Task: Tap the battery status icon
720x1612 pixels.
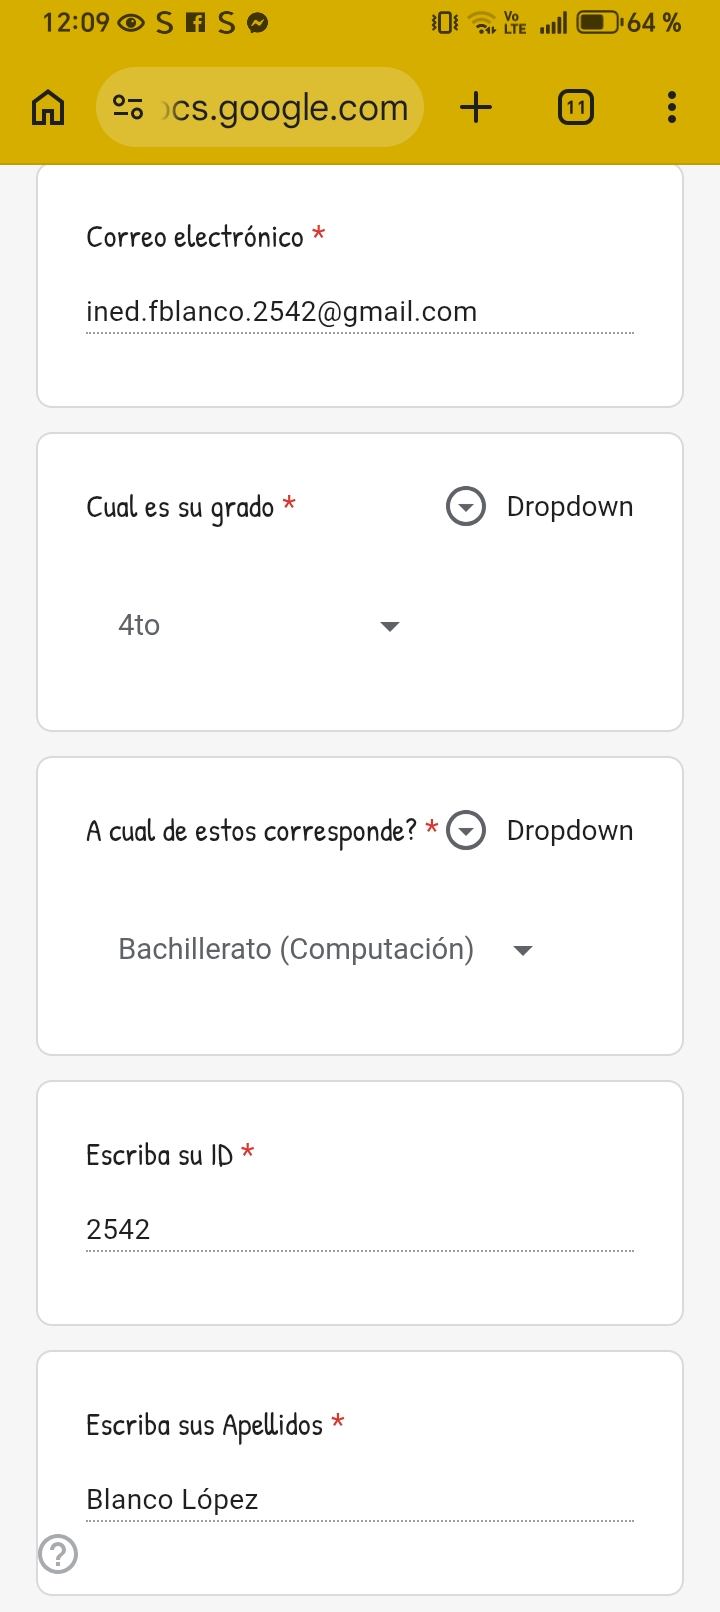Action: 599,22
